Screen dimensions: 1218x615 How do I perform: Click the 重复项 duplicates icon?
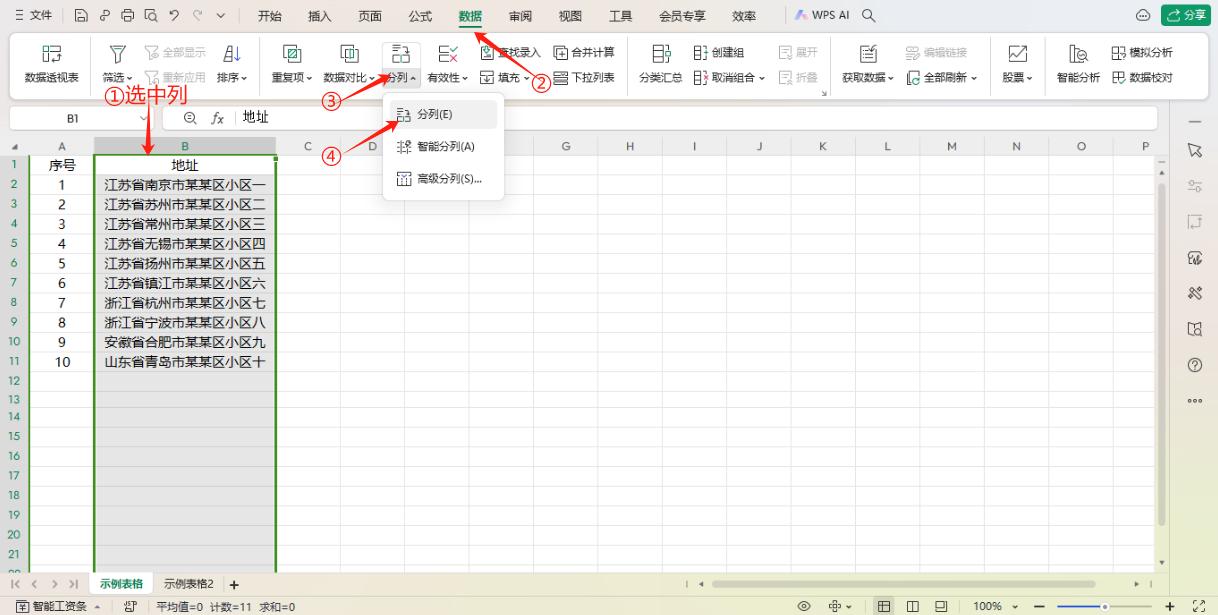(292, 54)
